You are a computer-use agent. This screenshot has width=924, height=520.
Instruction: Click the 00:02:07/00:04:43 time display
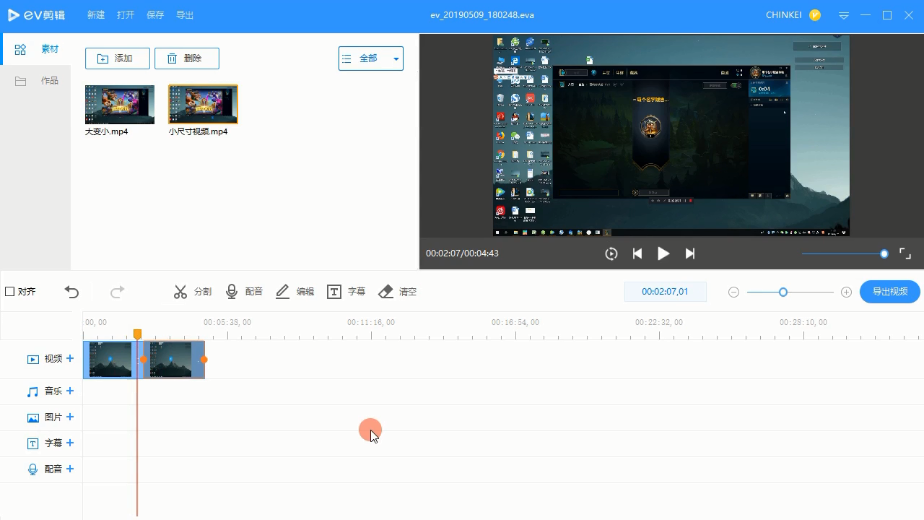pyautogui.click(x=462, y=254)
